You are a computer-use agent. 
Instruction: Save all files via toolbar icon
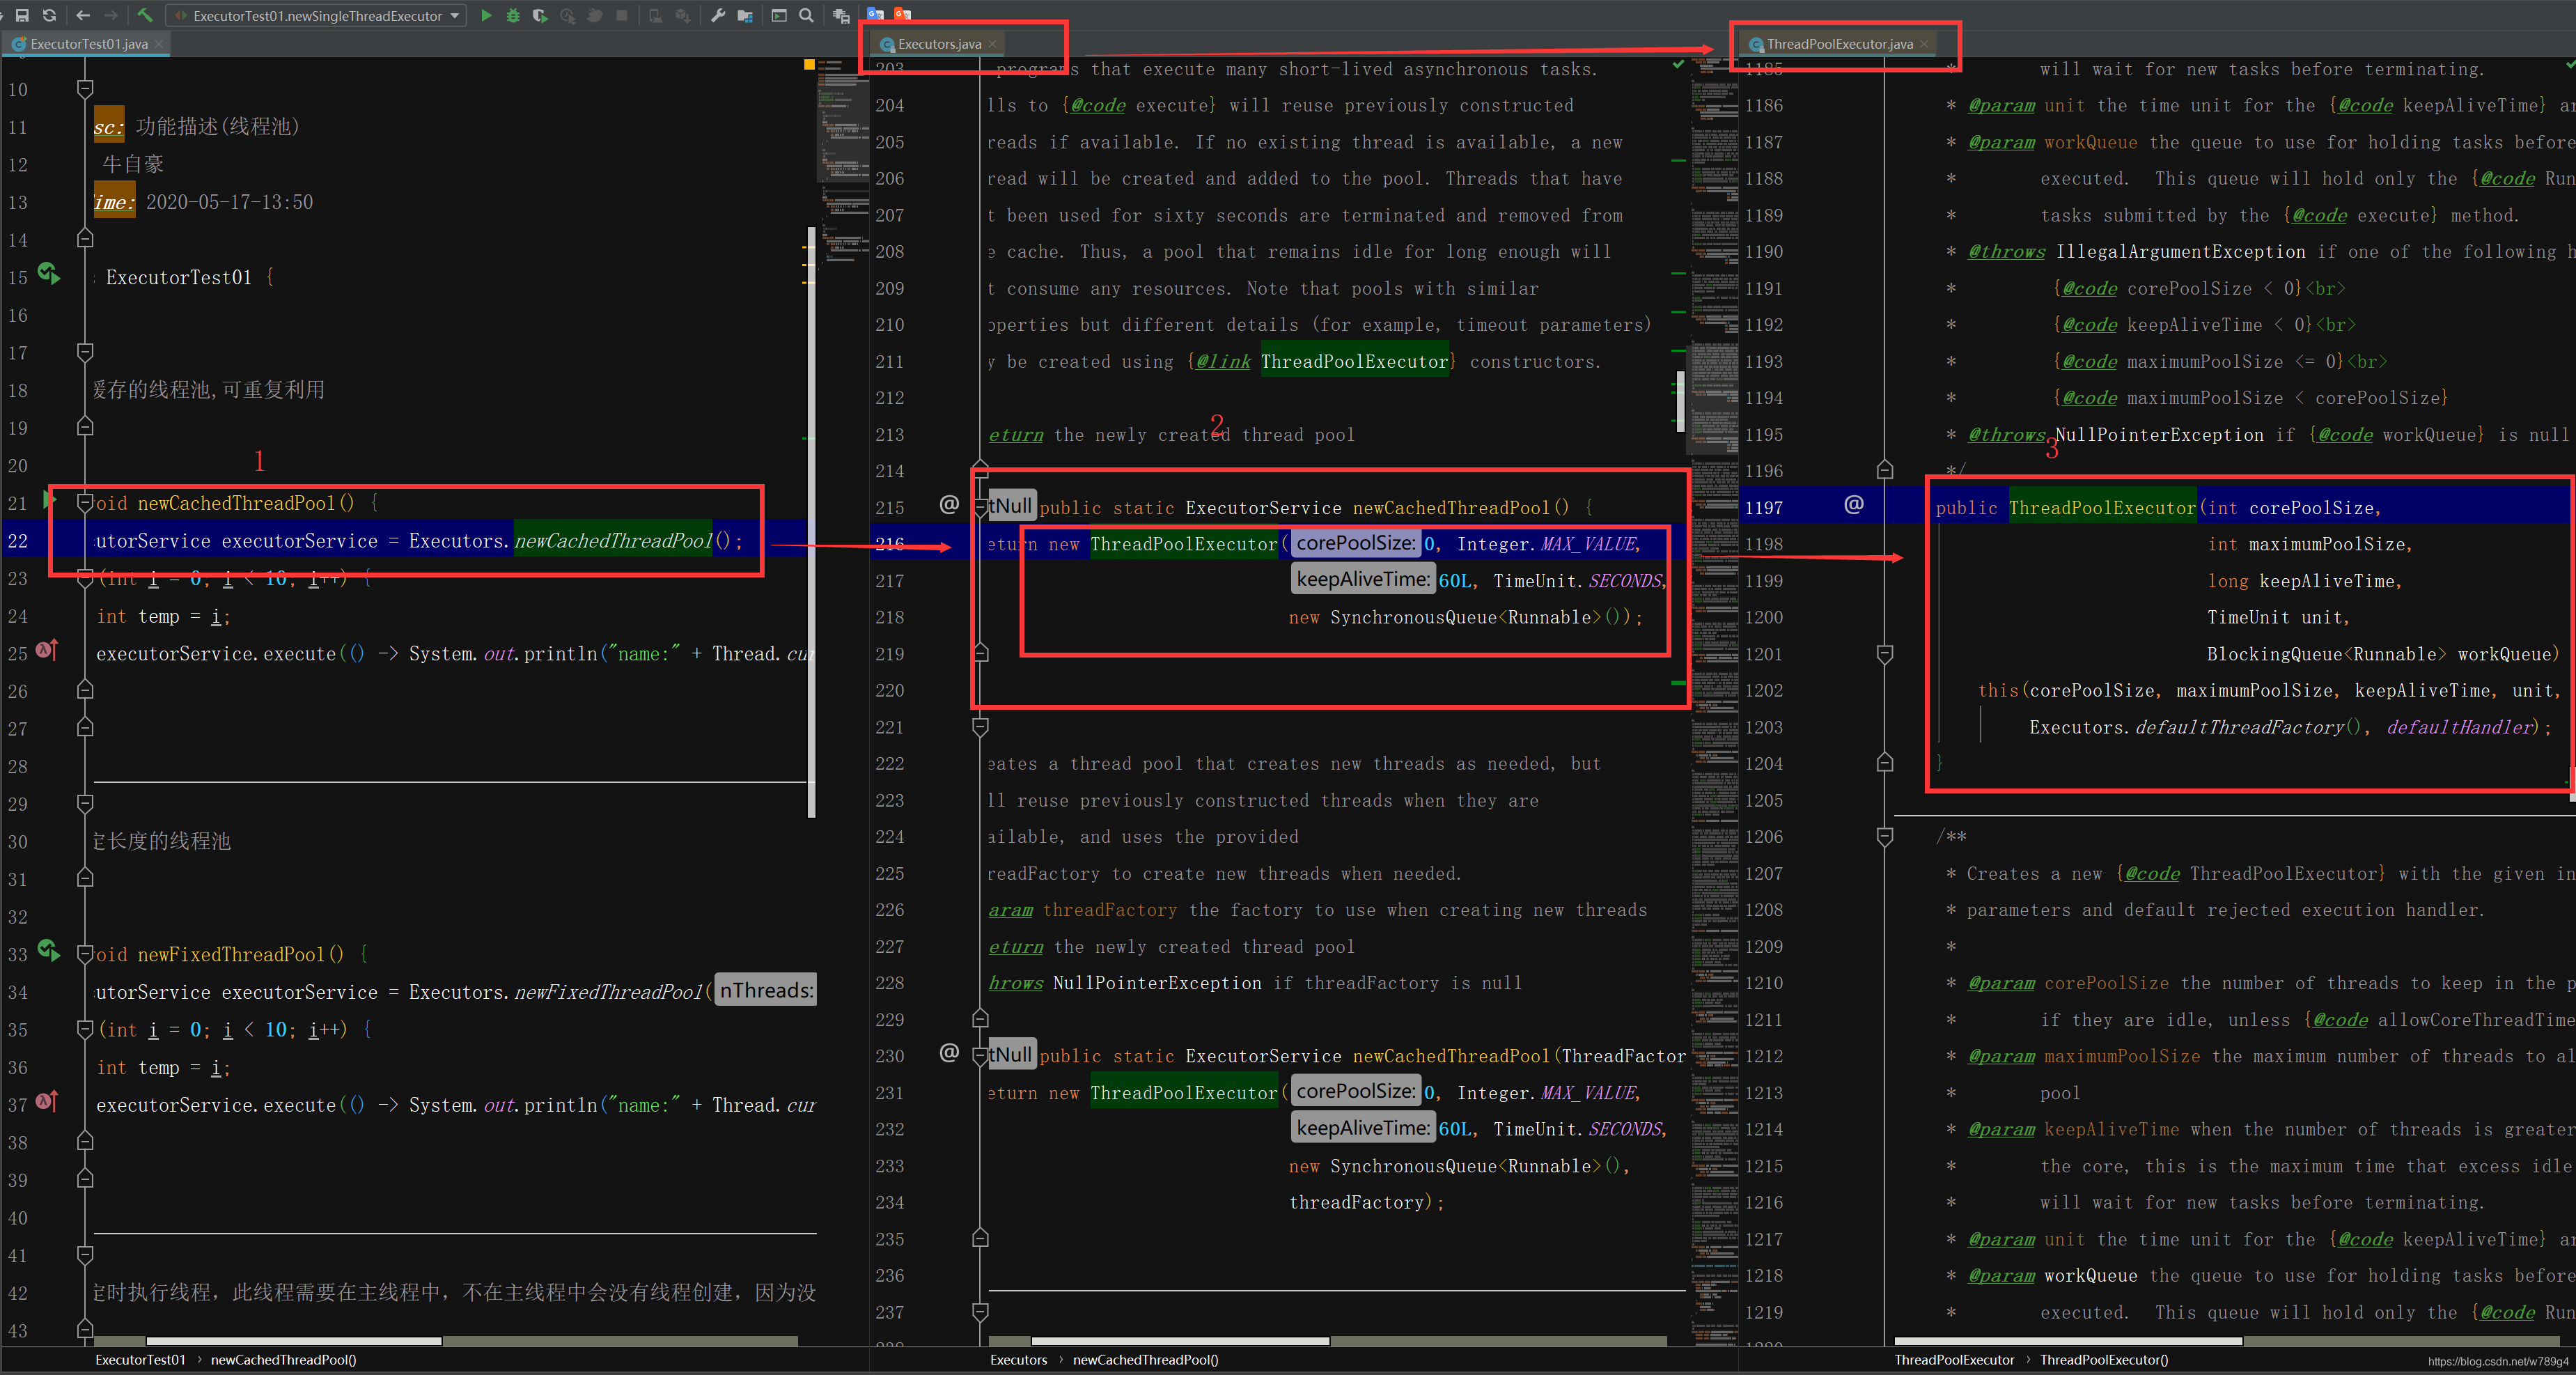click(x=21, y=15)
